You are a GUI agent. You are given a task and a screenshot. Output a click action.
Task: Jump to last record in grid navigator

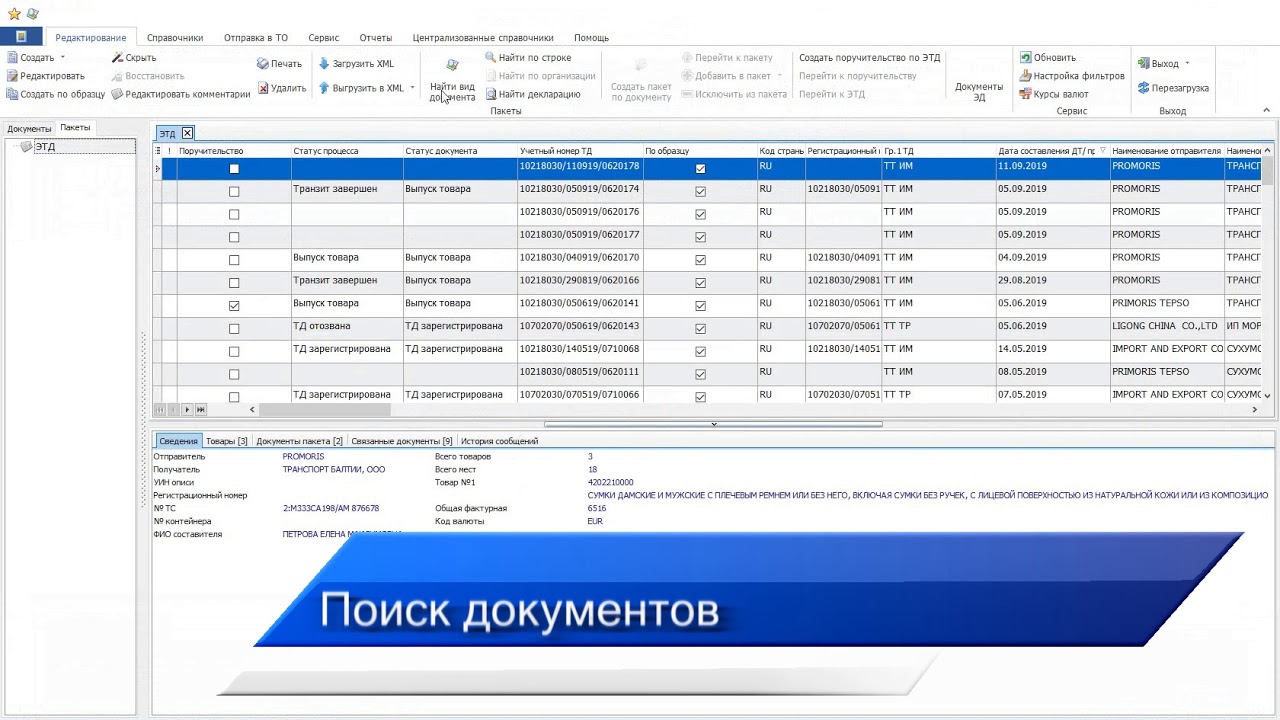click(200, 409)
